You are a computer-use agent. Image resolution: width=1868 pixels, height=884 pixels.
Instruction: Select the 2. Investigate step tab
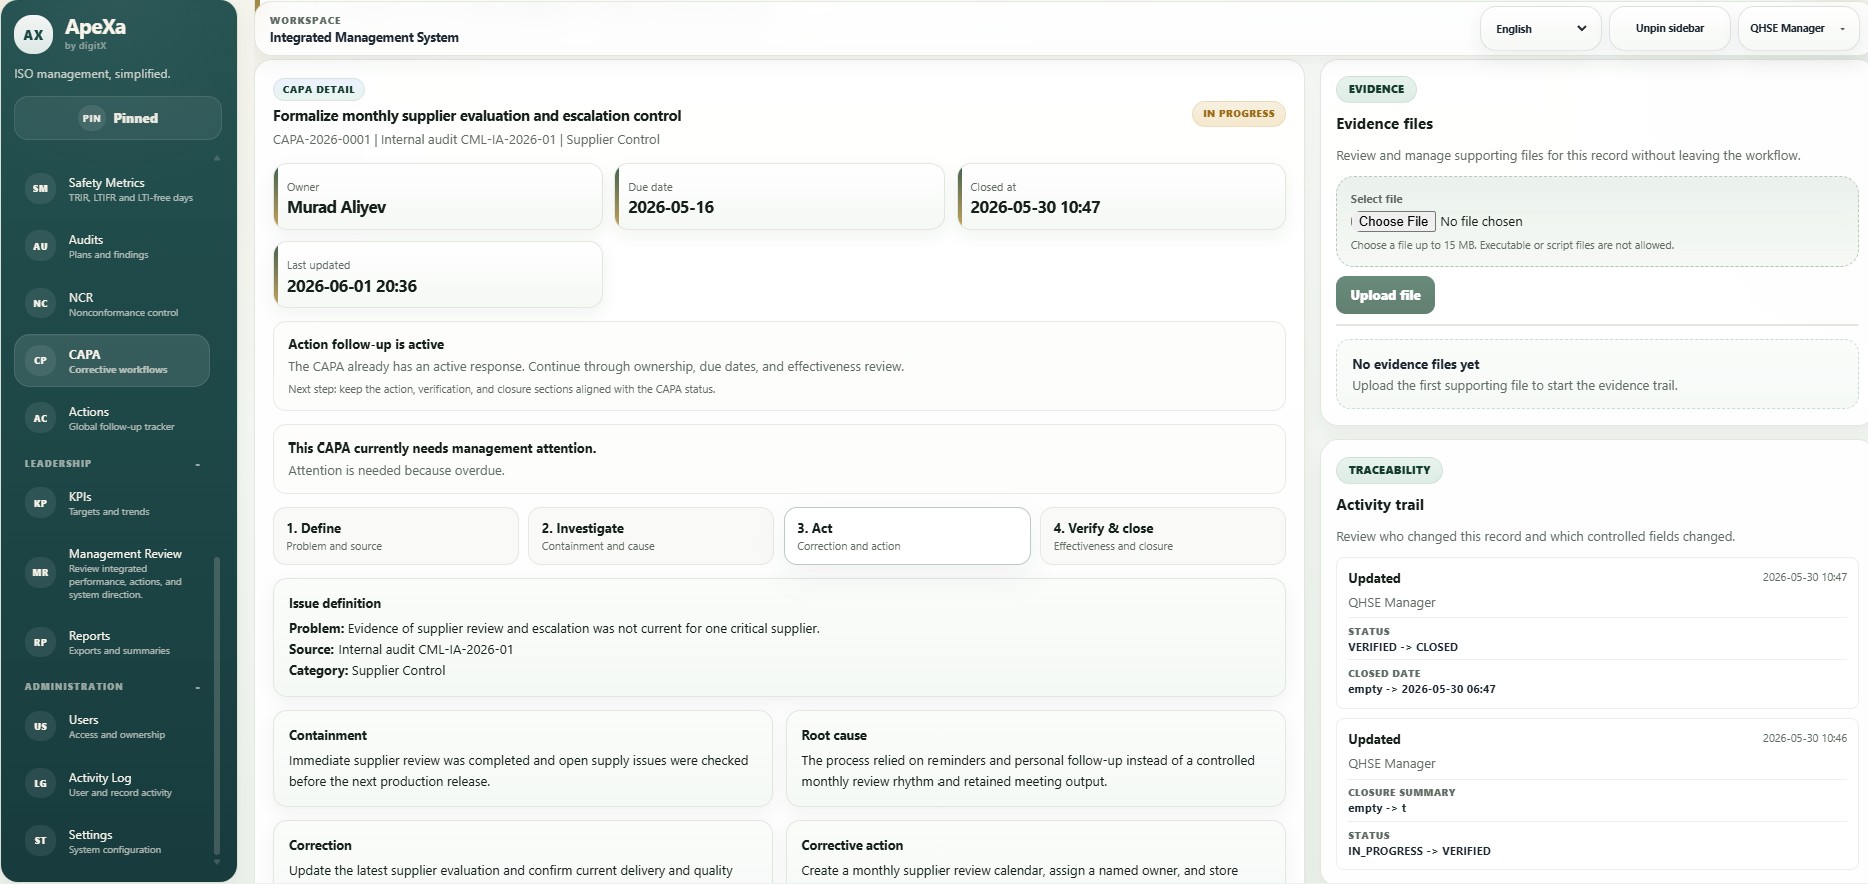651,536
